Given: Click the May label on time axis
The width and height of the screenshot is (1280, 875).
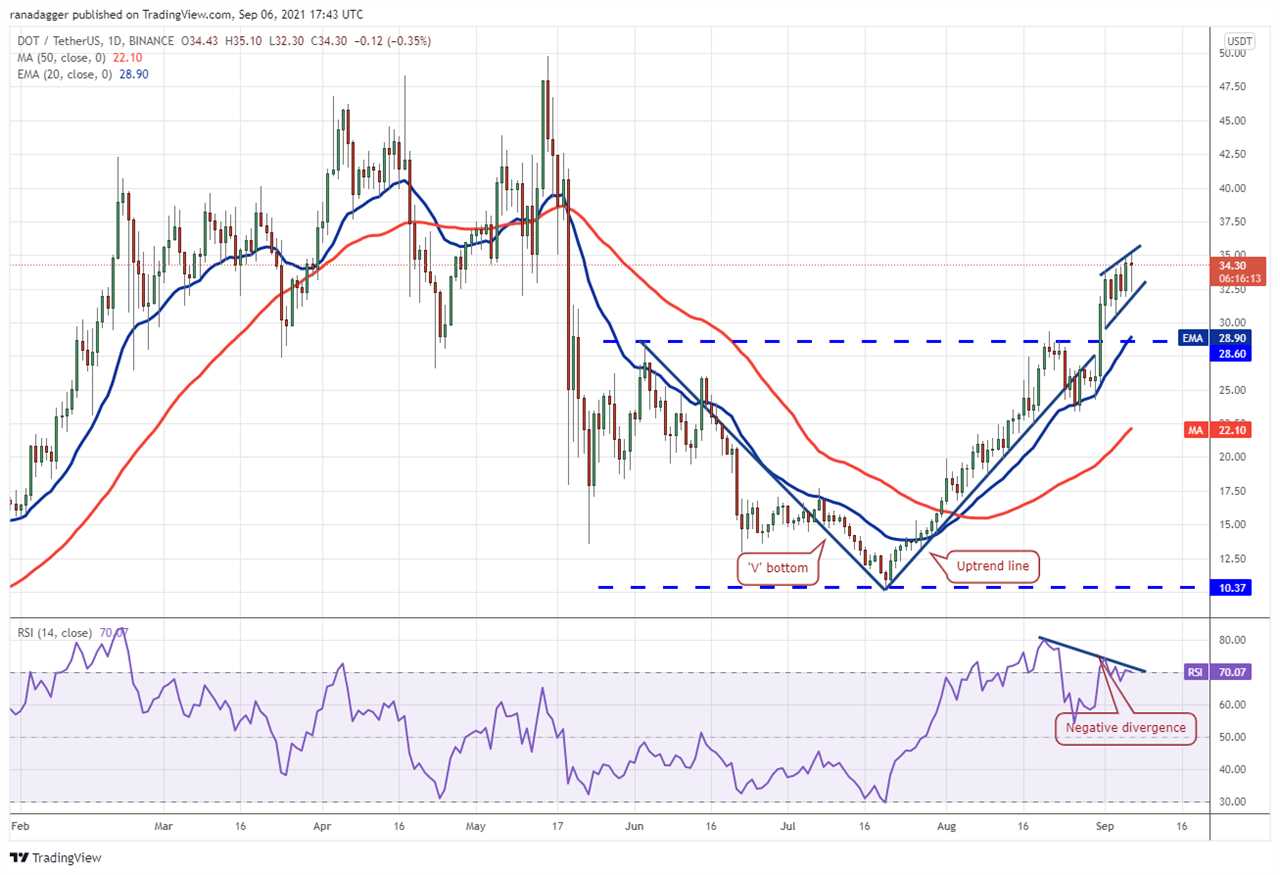Looking at the screenshot, I should (x=476, y=828).
